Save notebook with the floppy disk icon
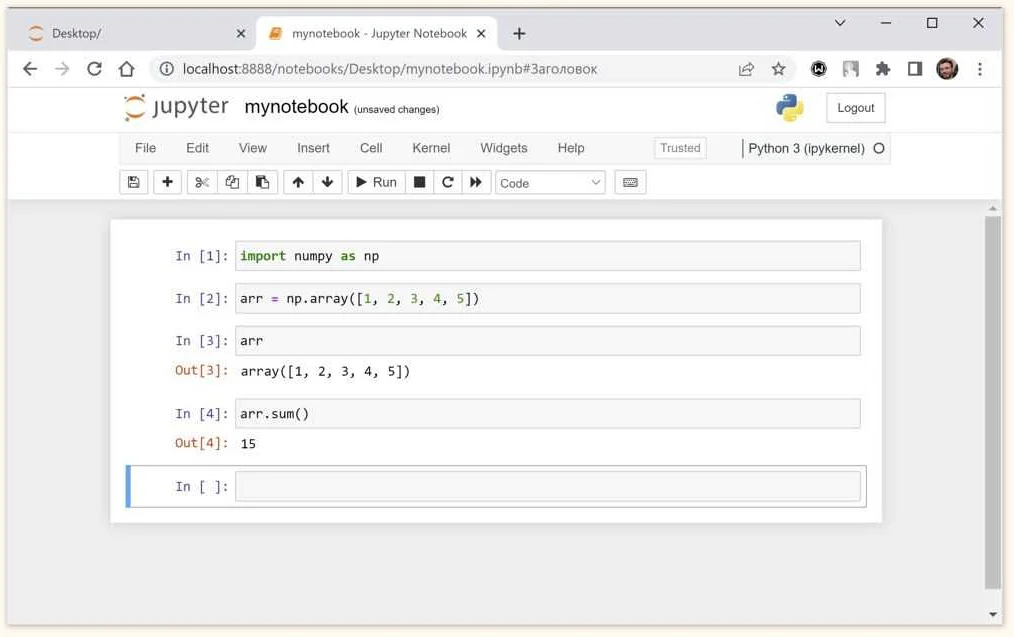 point(133,182)
